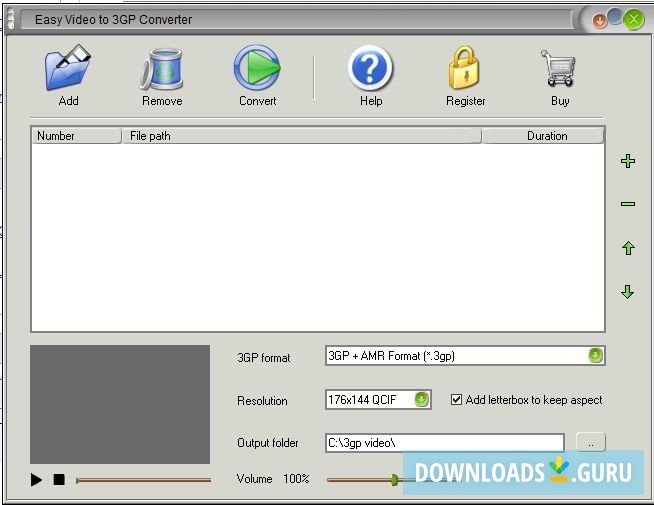
Task: Close the window with green X button
Action: (634, 20)
